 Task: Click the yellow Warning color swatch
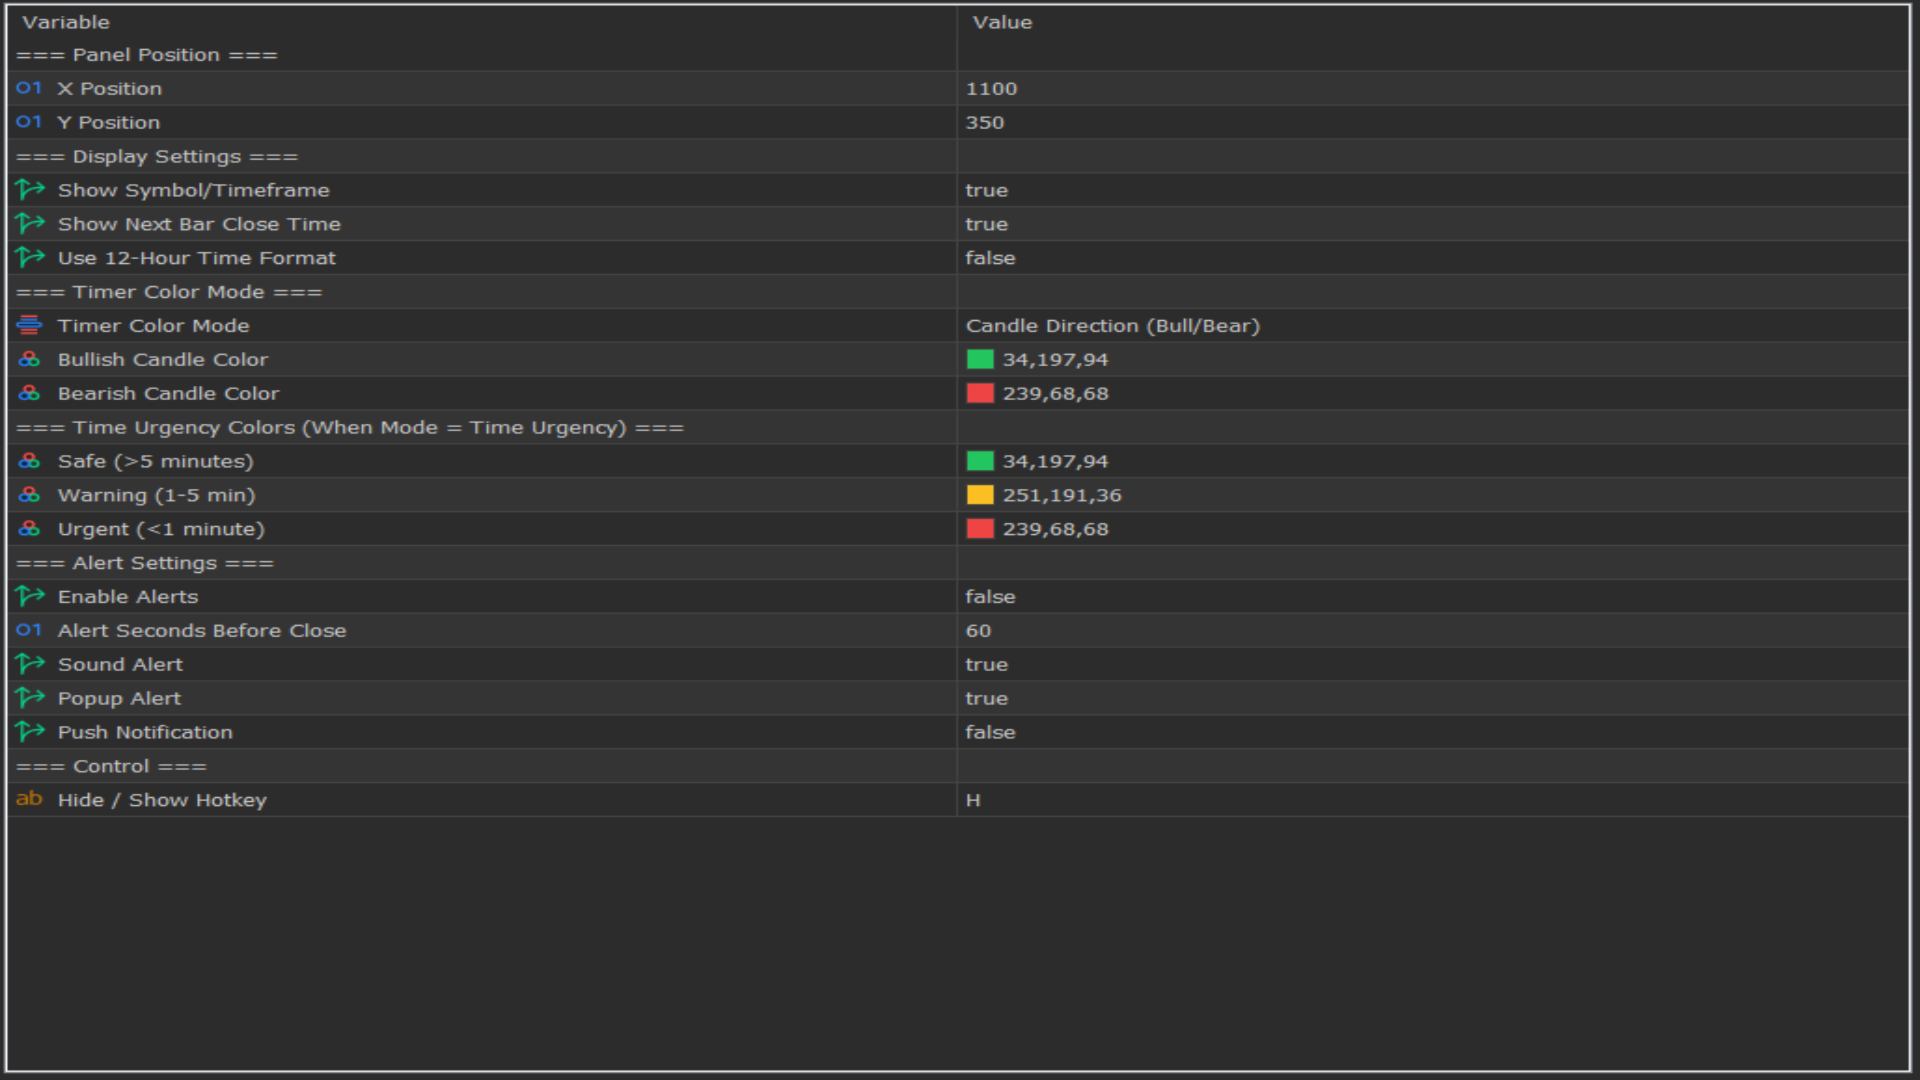pos(980,495)
